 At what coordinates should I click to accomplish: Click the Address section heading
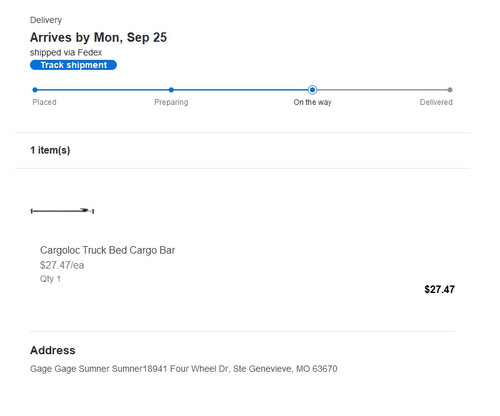click(53, 350)
